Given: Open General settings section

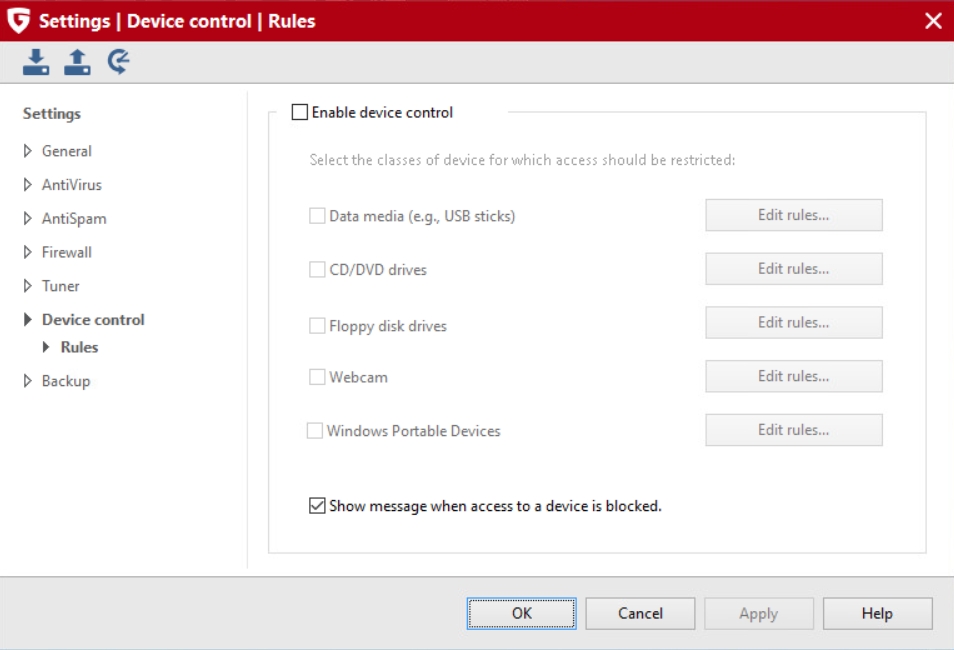Looking at the screenshot, I should point(66,151).
